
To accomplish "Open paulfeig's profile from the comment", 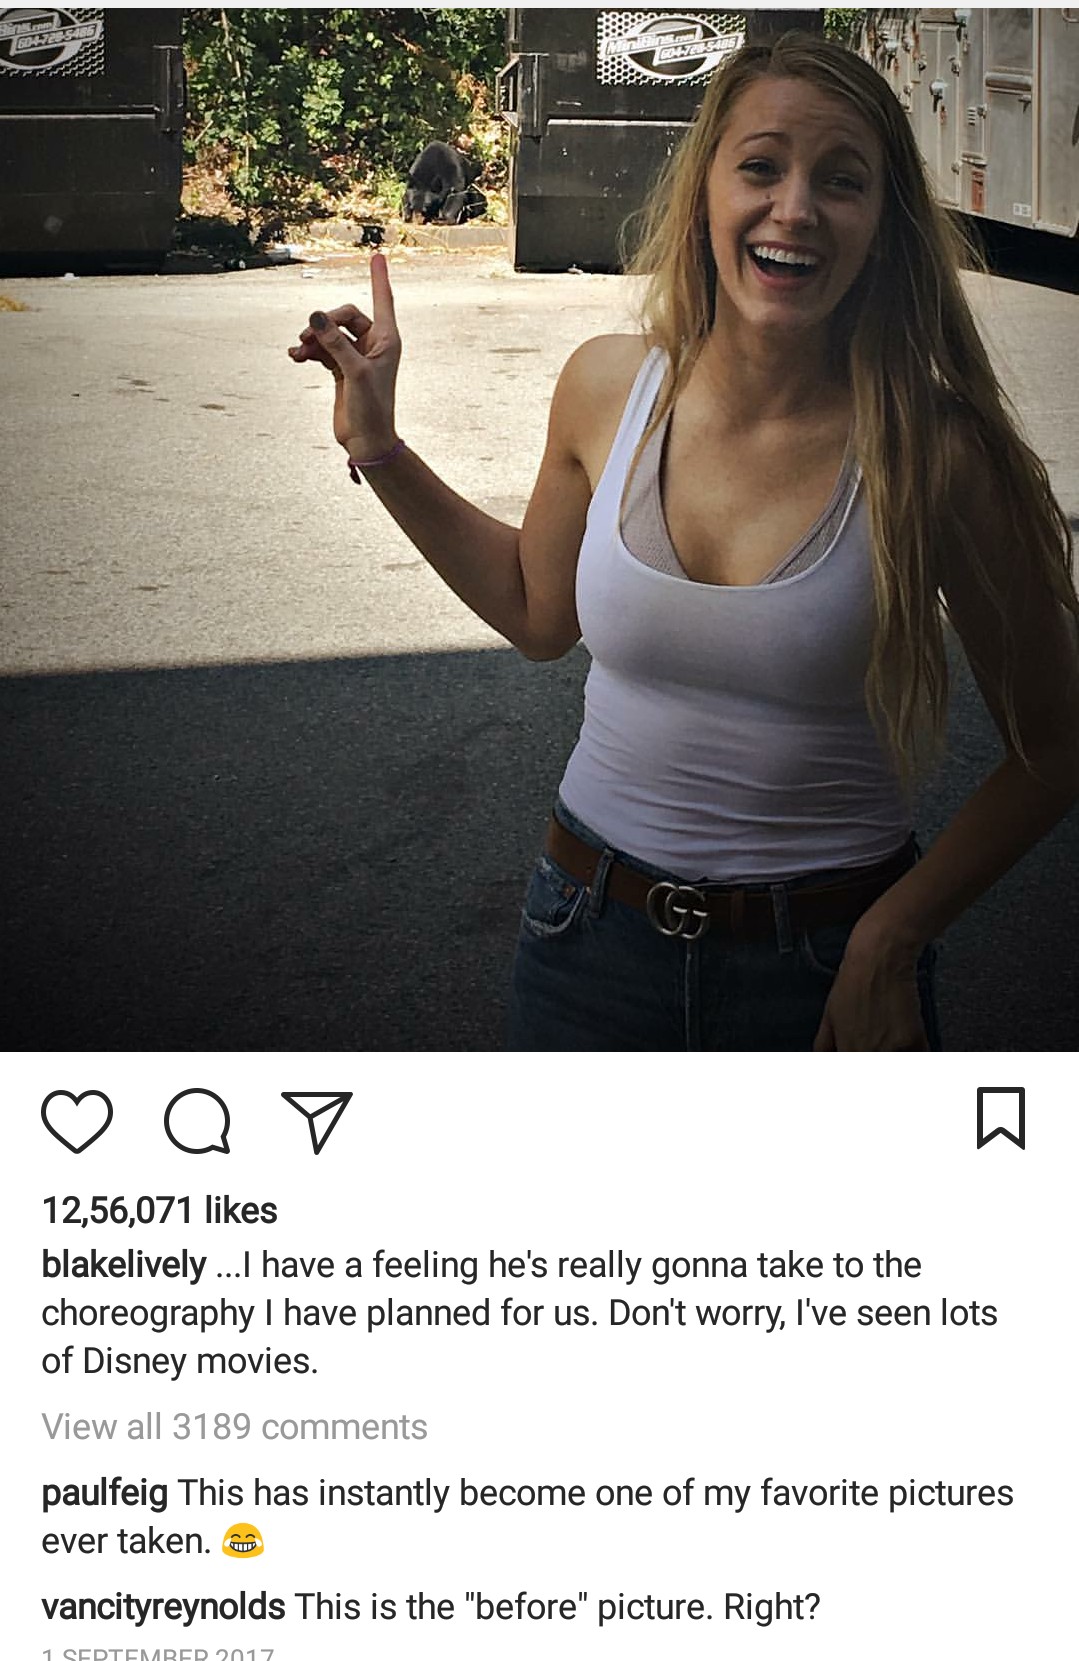I will coord(104,1494).
